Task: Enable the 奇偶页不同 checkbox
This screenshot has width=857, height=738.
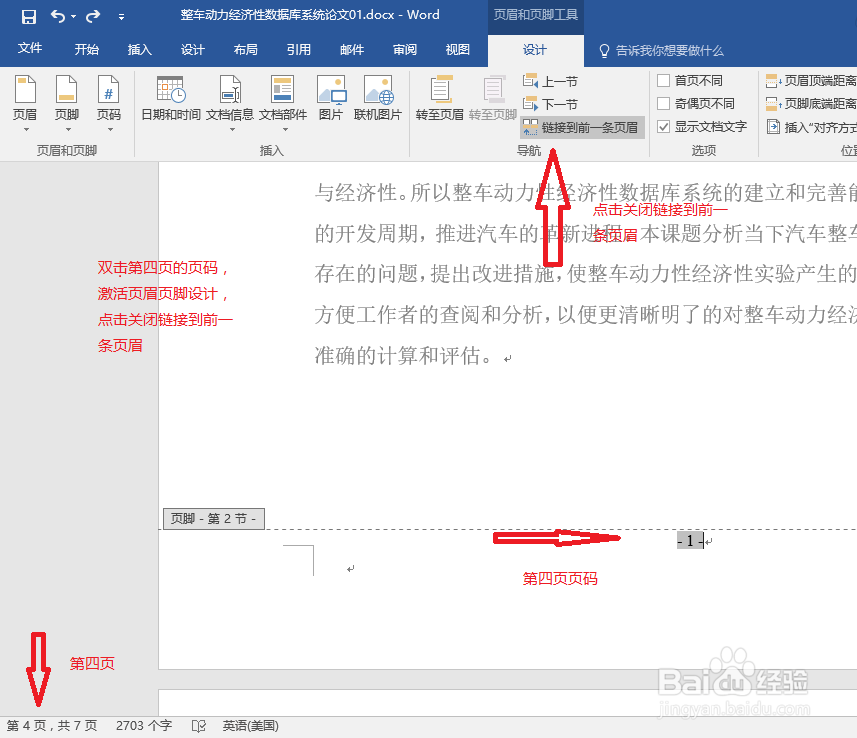Action: (x=664, y=103)
